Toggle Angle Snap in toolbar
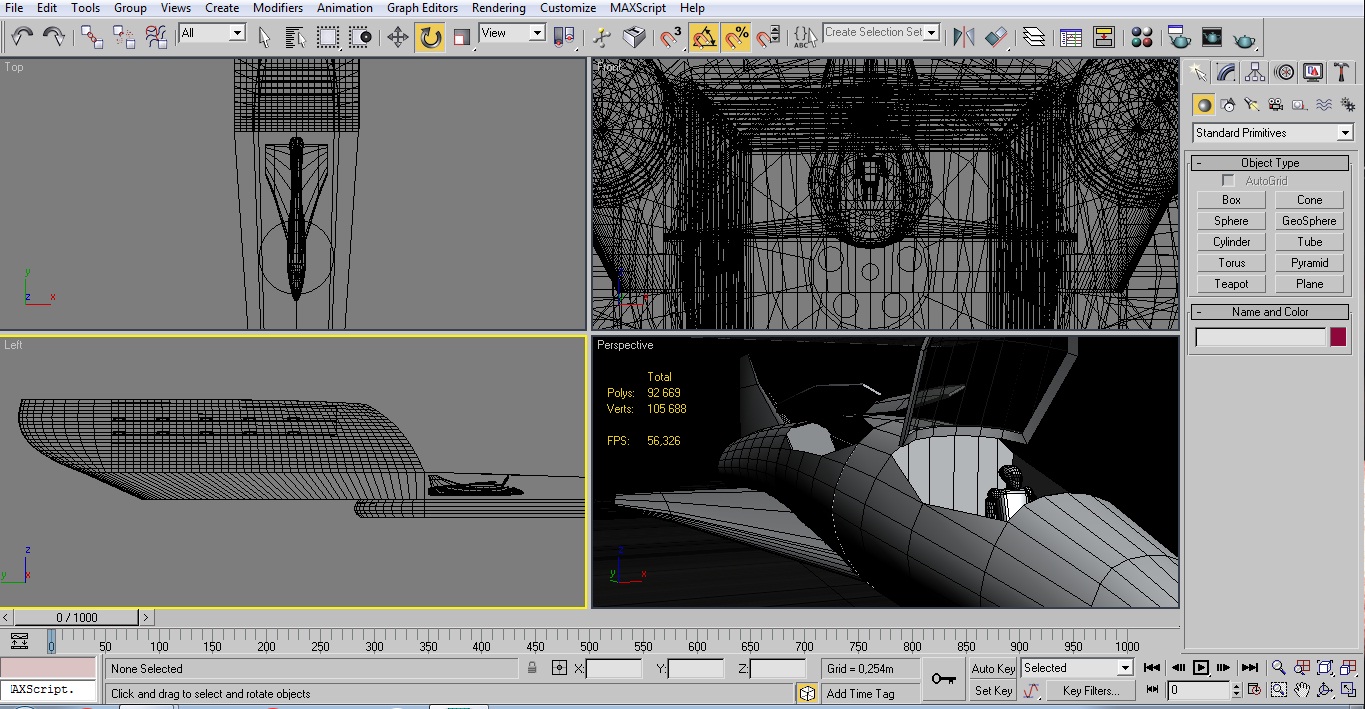The image size is (1365, 709). point(704,38)
